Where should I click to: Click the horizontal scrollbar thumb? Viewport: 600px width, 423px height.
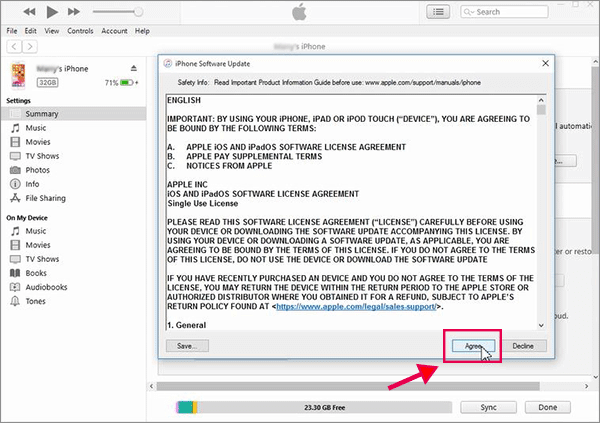click(x=348, y=386)
